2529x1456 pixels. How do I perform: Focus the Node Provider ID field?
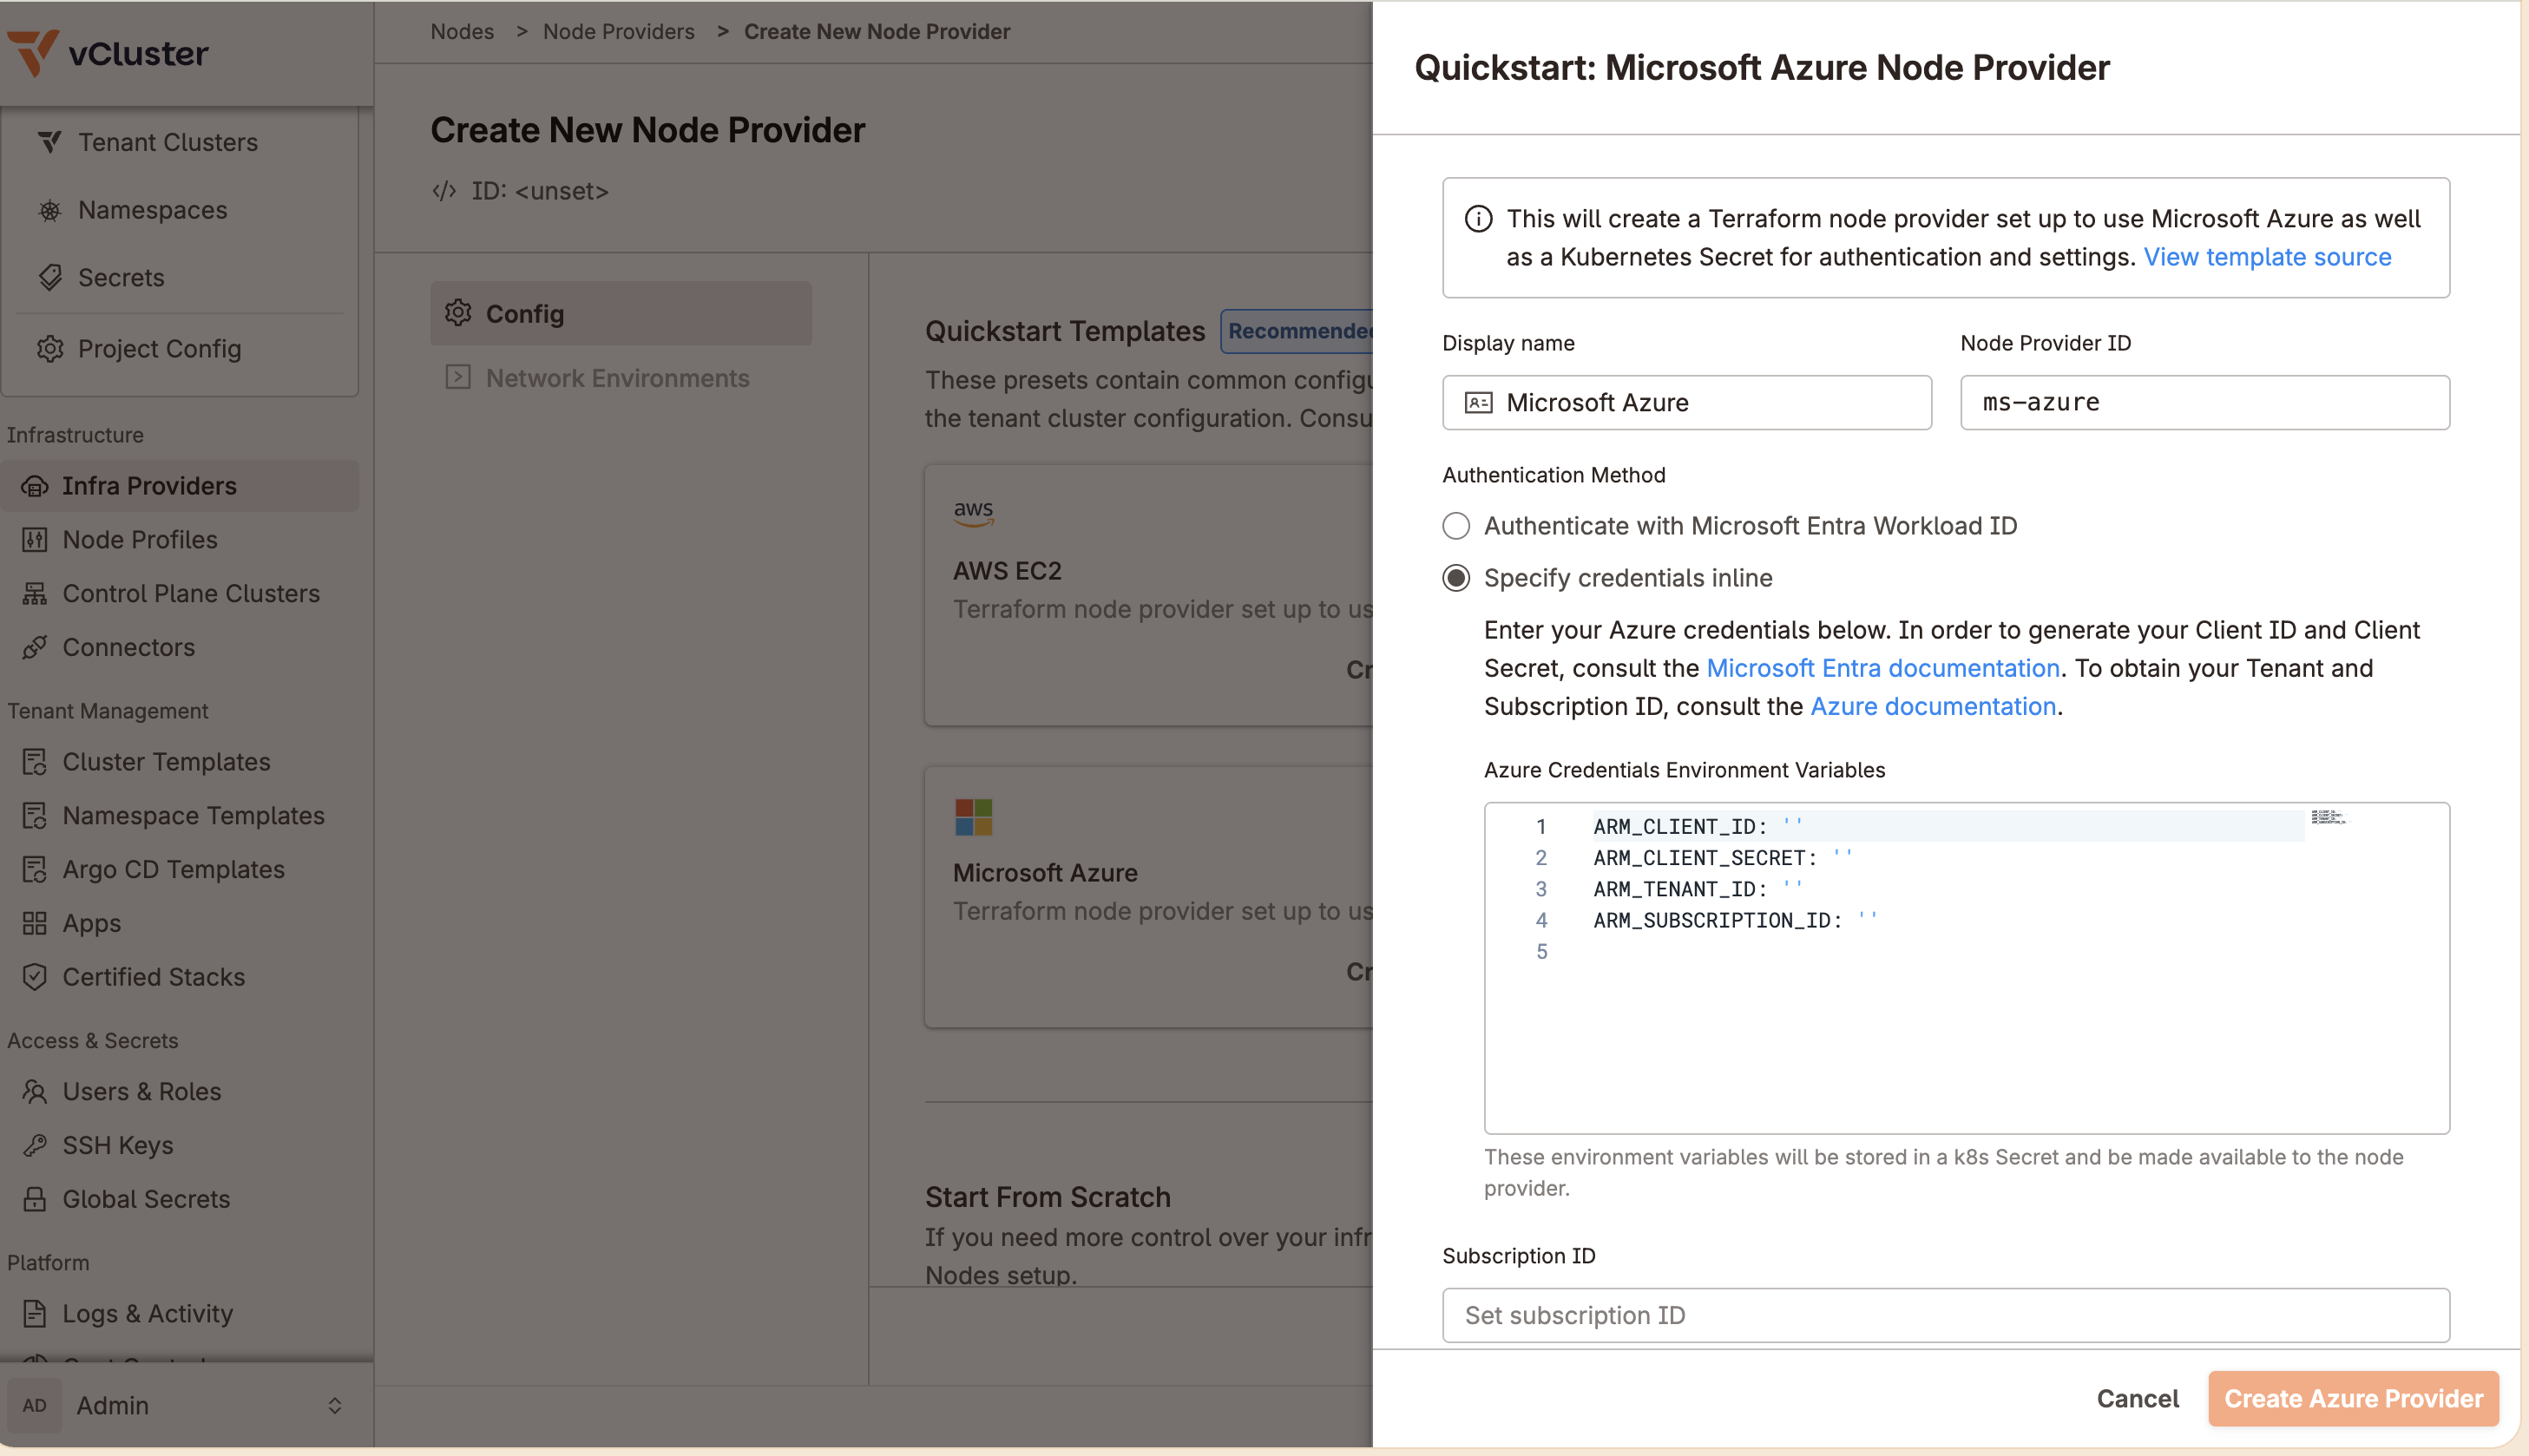pyautogui.click(x=2205, y=402)
